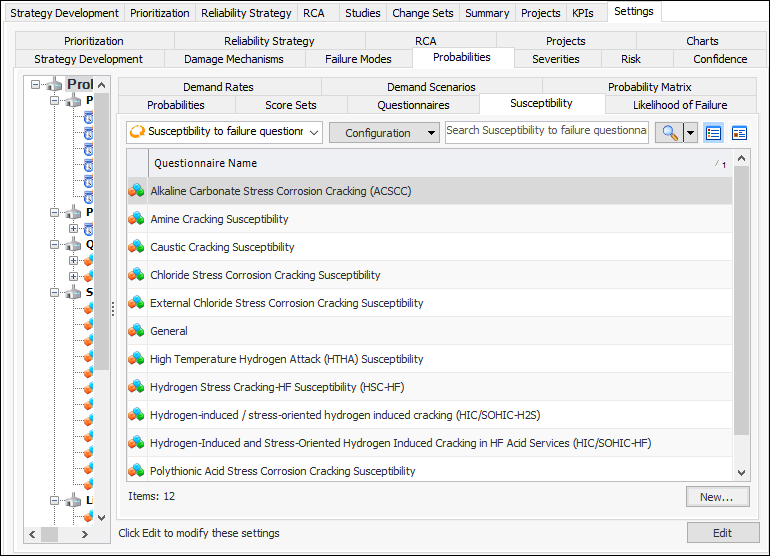Open search options dropdown arrow
770x556 pixels.
click(691, 133)
